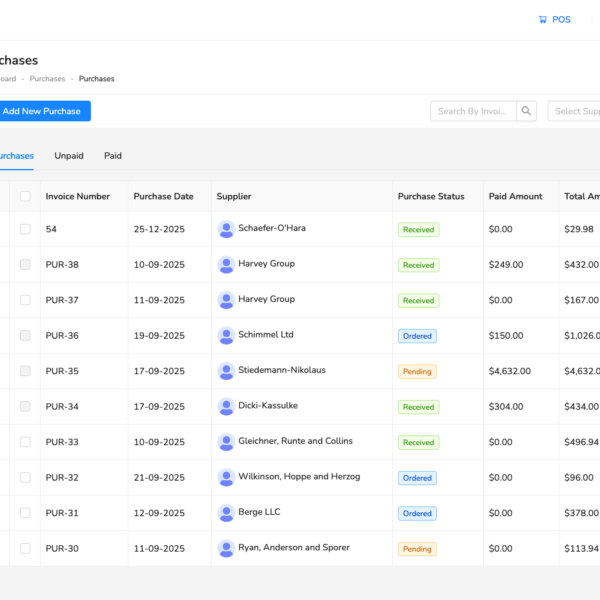Click paid amount $150.00
The width and height of the screenshot is (600, 600).
pyautogui.click(x=506, y=336)
